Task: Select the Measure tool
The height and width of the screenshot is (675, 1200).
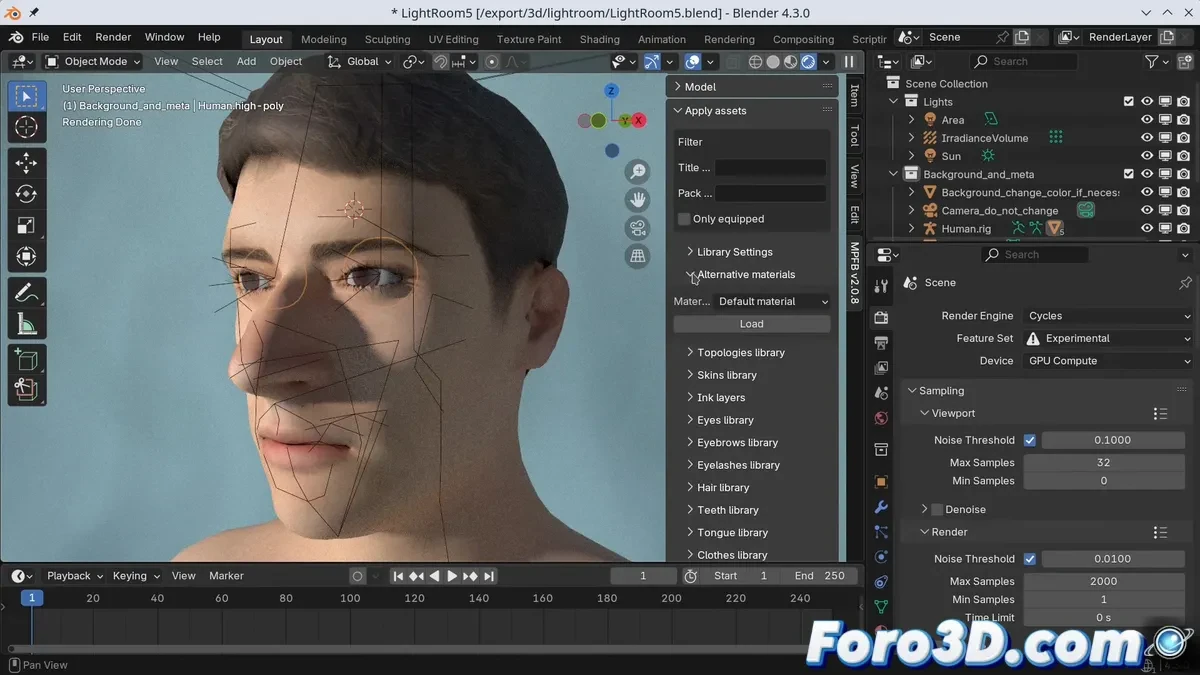Action: pyautogui.click(x=27, y=323)
